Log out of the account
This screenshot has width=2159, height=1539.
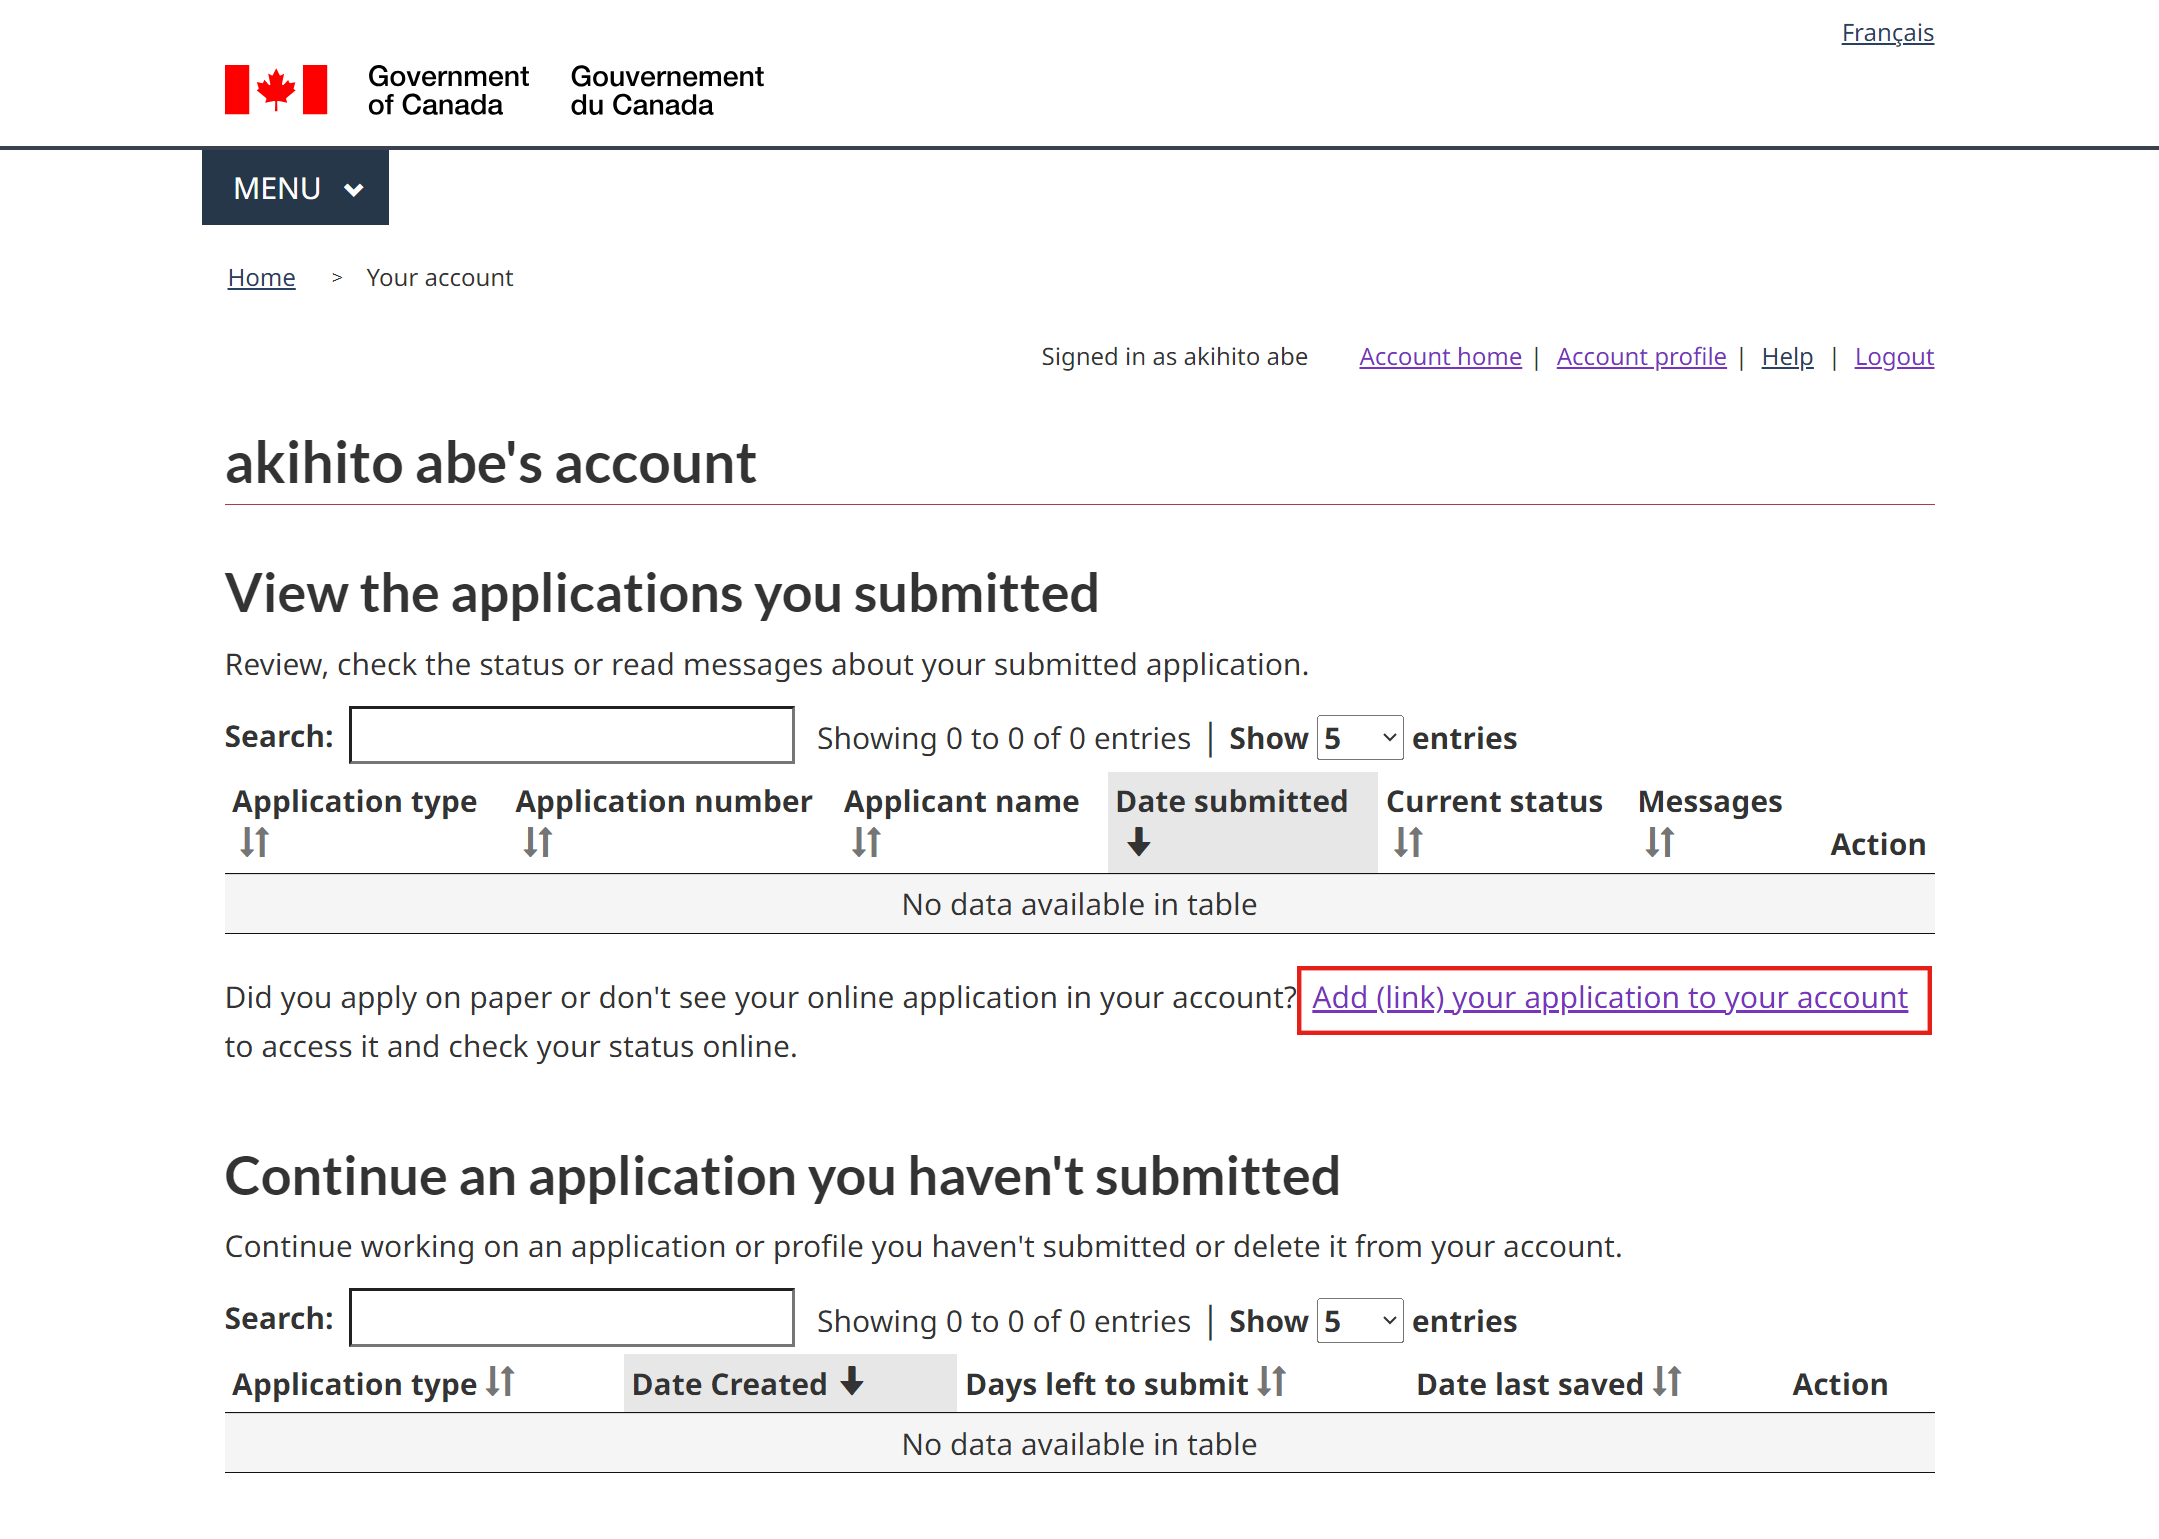pyautogui.click(x=1894, y=357)
